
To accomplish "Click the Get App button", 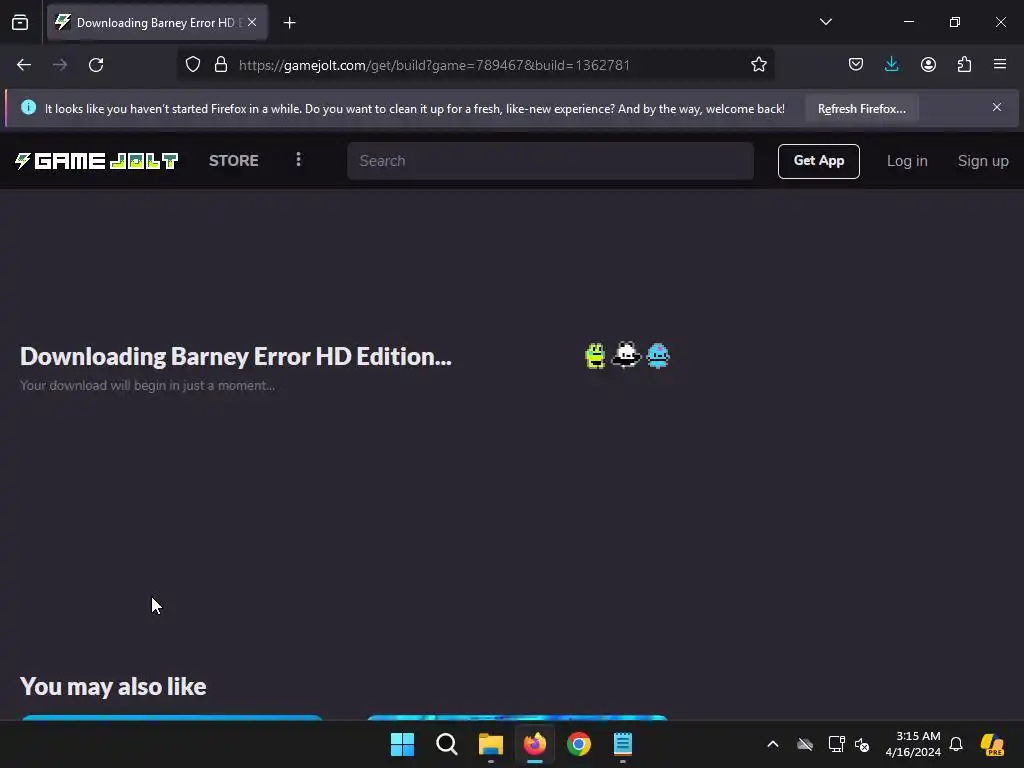I will click(818, 161).
